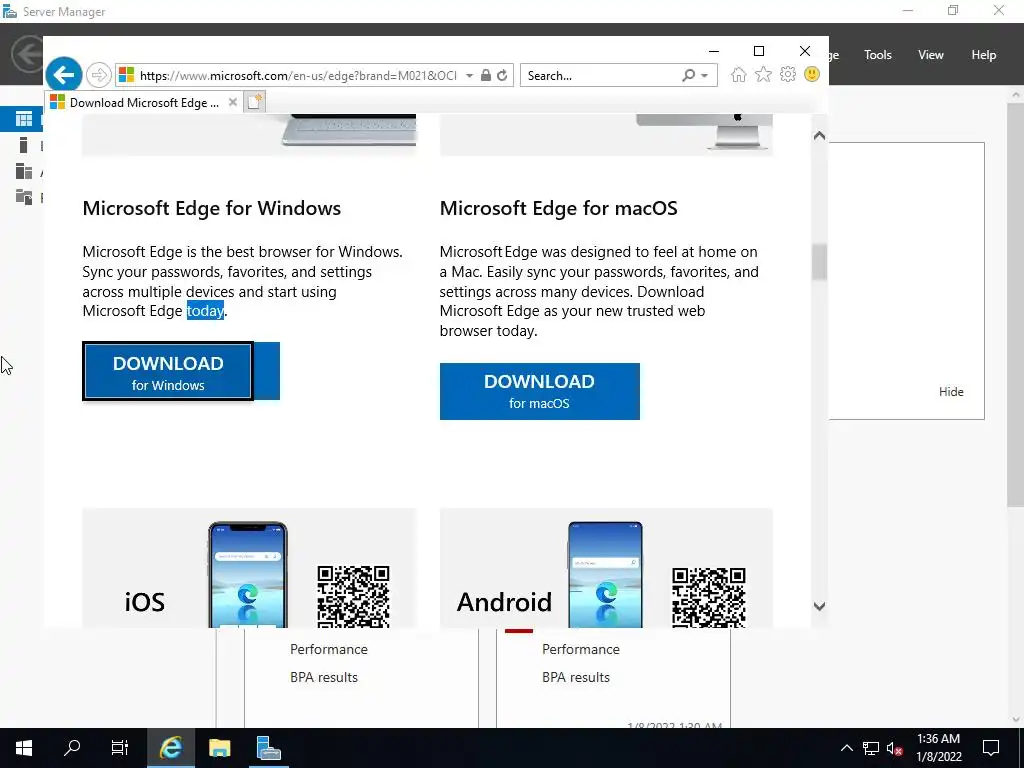
Task: Click the web page scrollbar thumb
Action: 820,262
